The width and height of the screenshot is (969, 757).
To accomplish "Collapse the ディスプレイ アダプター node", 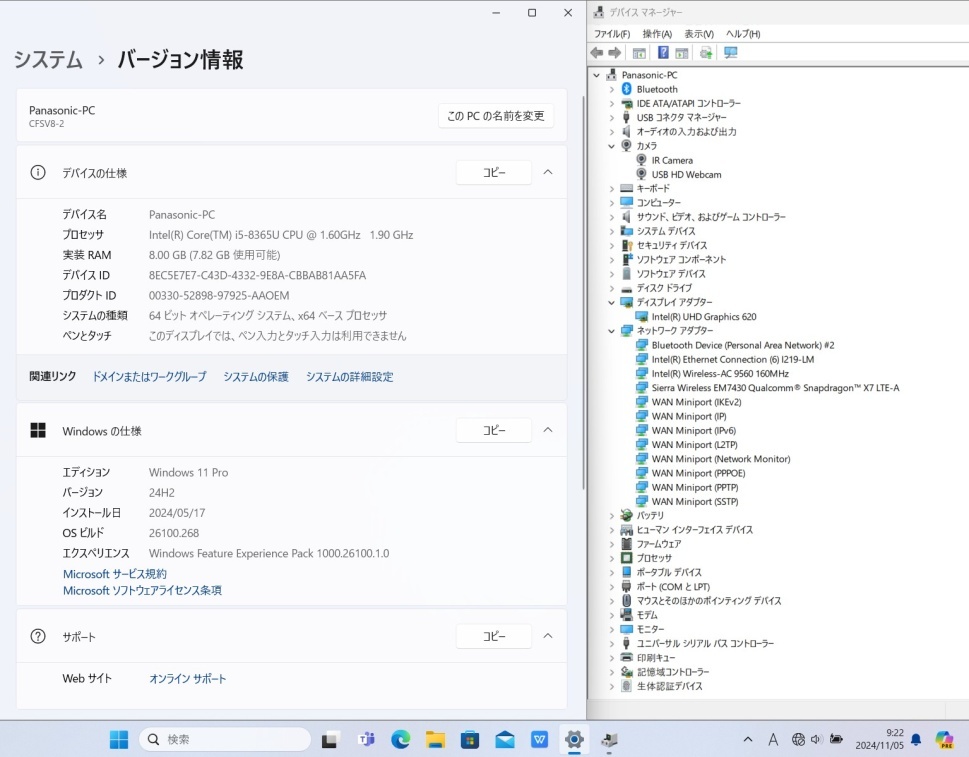I will pos(612,302).
